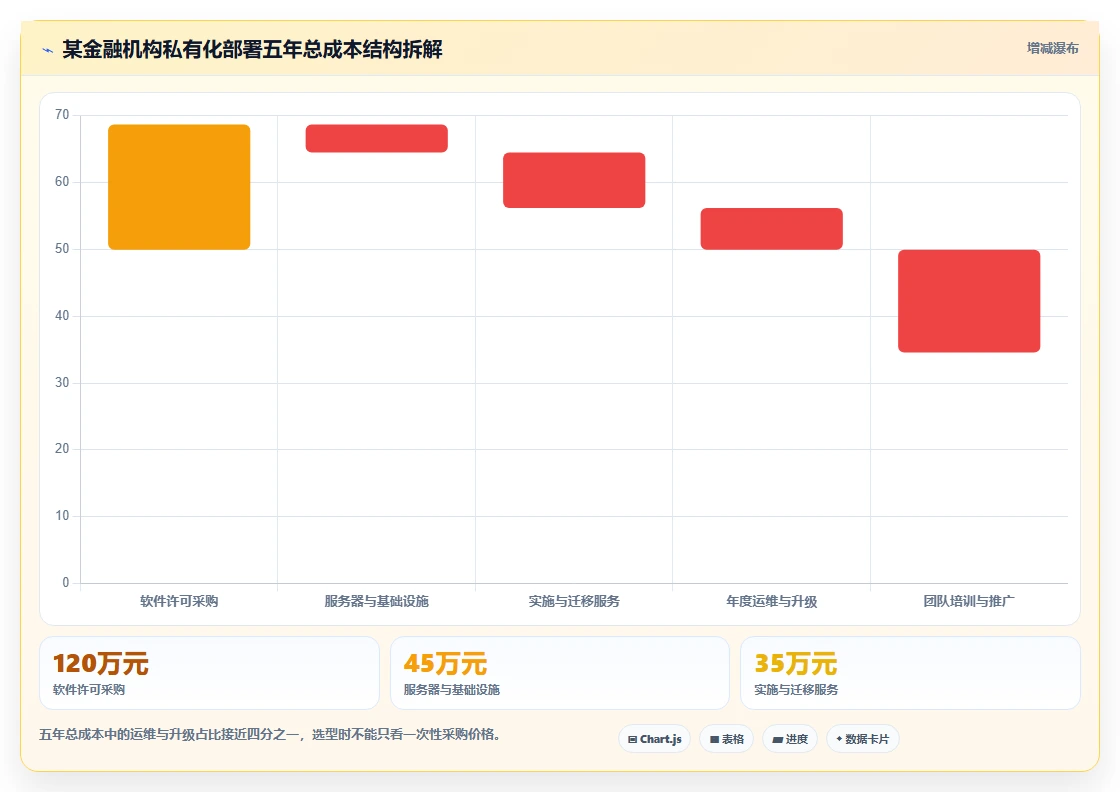Click the 服务器与基础设施 x-axis label
Screen dimensions: 1120x792
(x=376, y=601)
